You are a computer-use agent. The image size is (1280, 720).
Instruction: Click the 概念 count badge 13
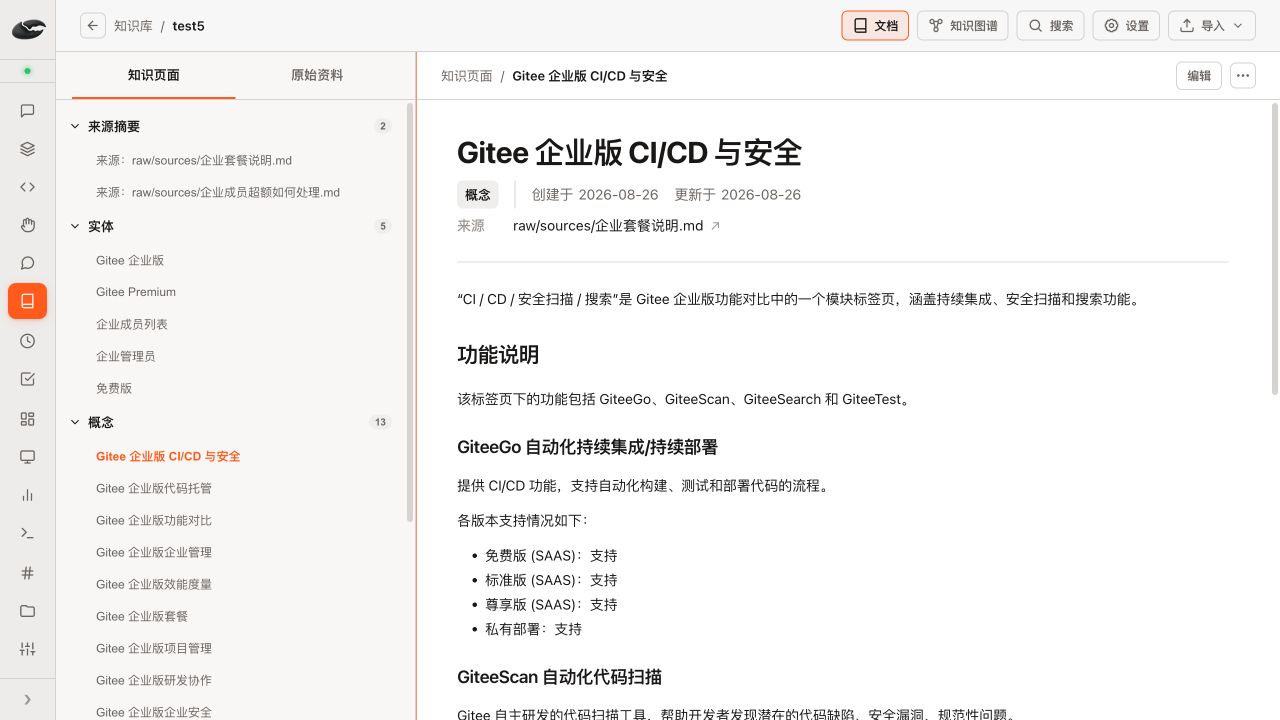(x=380, y=422)
